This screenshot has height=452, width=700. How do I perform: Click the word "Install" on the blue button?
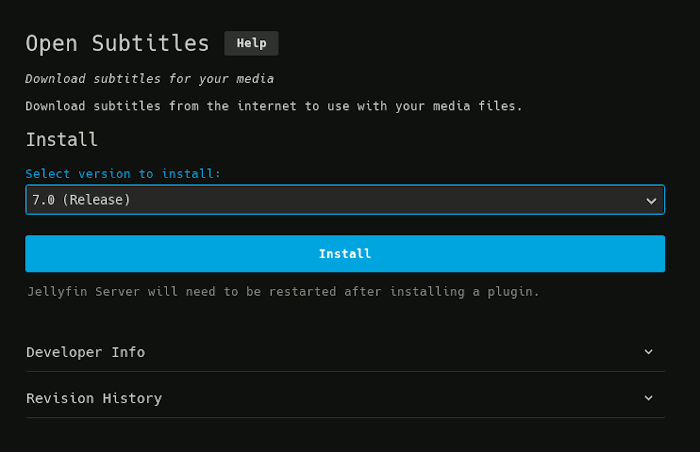[x=345, y=254]
